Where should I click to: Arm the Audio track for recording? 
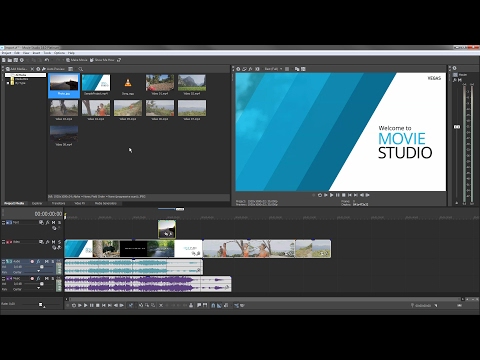tap(32, 262)
